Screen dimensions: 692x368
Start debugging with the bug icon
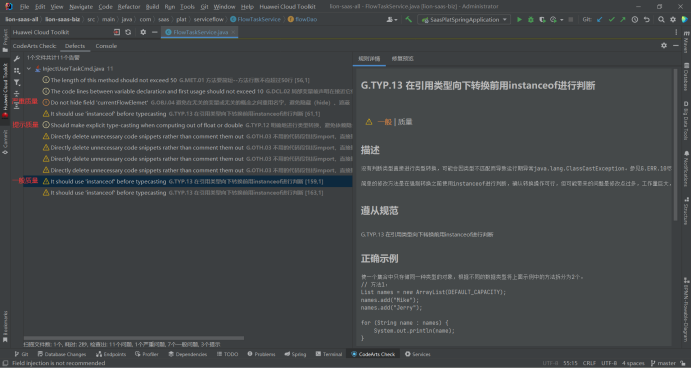(x=531, y=19)
